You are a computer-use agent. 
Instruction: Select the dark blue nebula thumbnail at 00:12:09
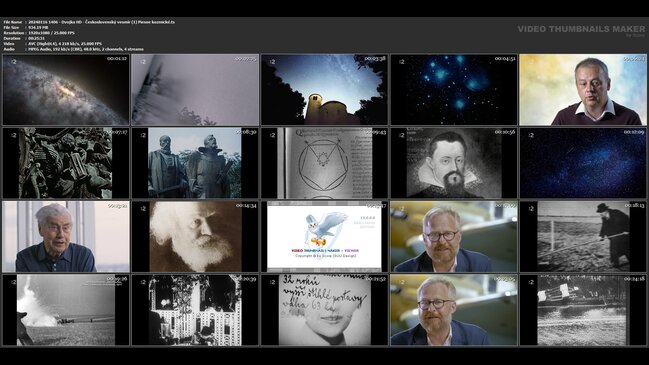[583, 163]
